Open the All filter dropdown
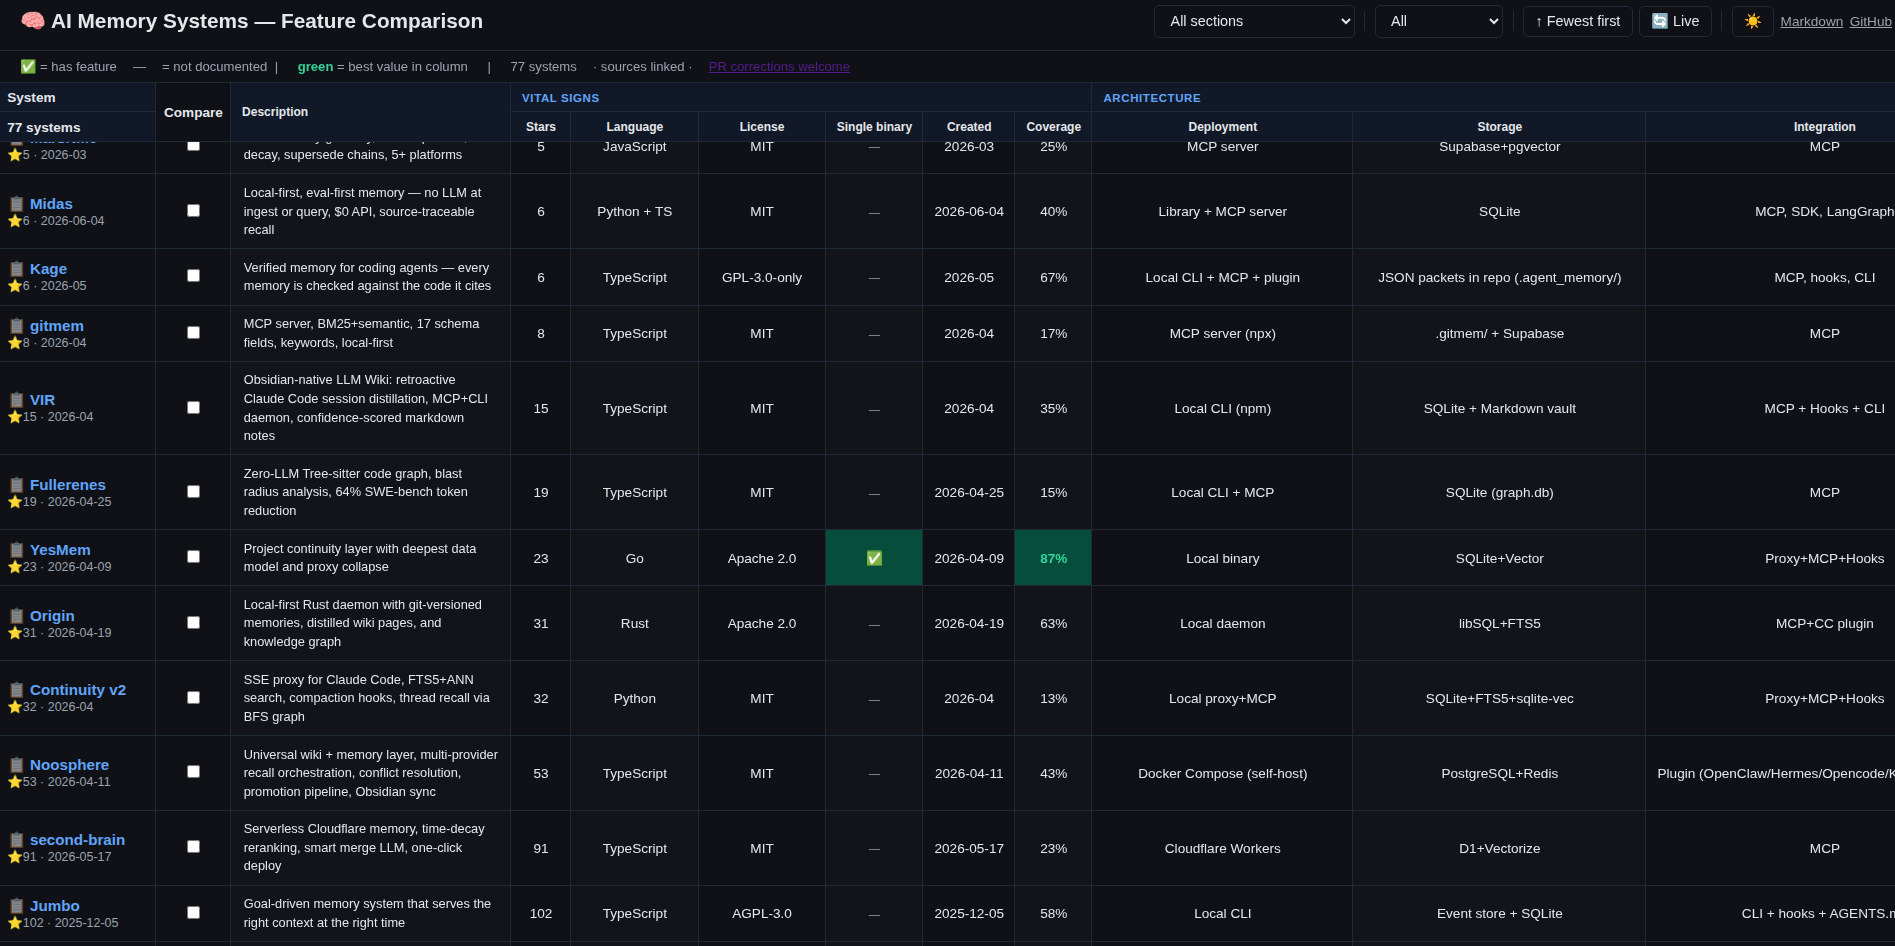Image resolution: width=1895 pixels, height=946 pixels. (x=1439, y=21)
